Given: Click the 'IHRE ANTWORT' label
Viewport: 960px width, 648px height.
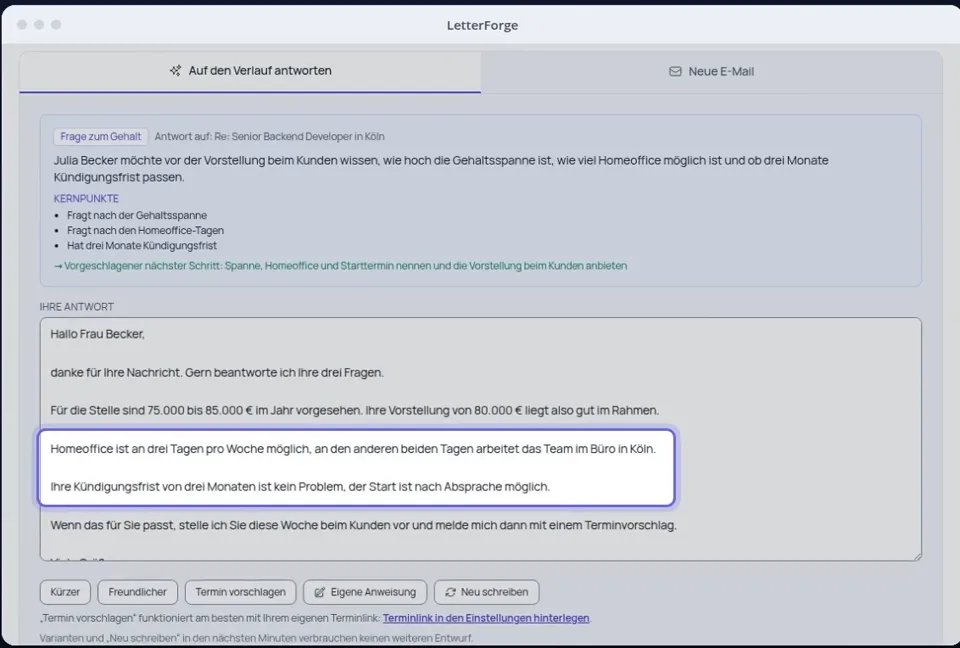Looking at the screenshot, I should (x=77, y=307).
